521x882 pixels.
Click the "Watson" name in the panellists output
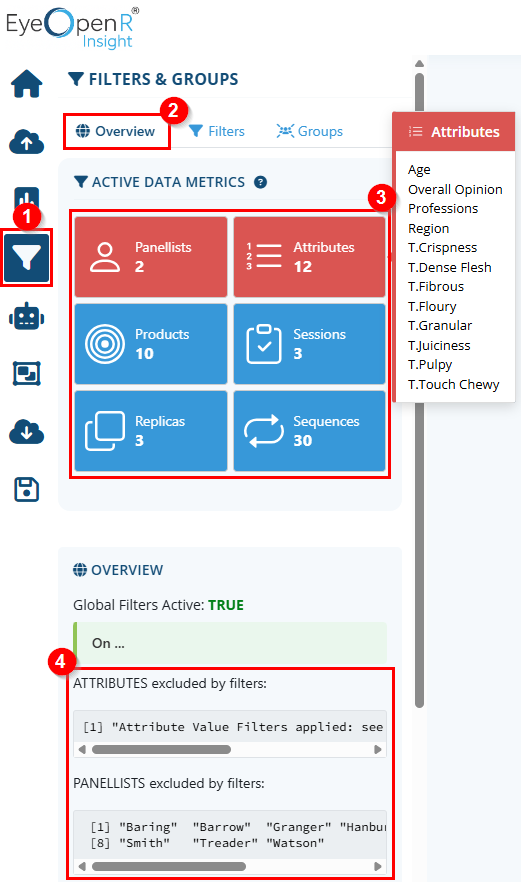[295, 843]
